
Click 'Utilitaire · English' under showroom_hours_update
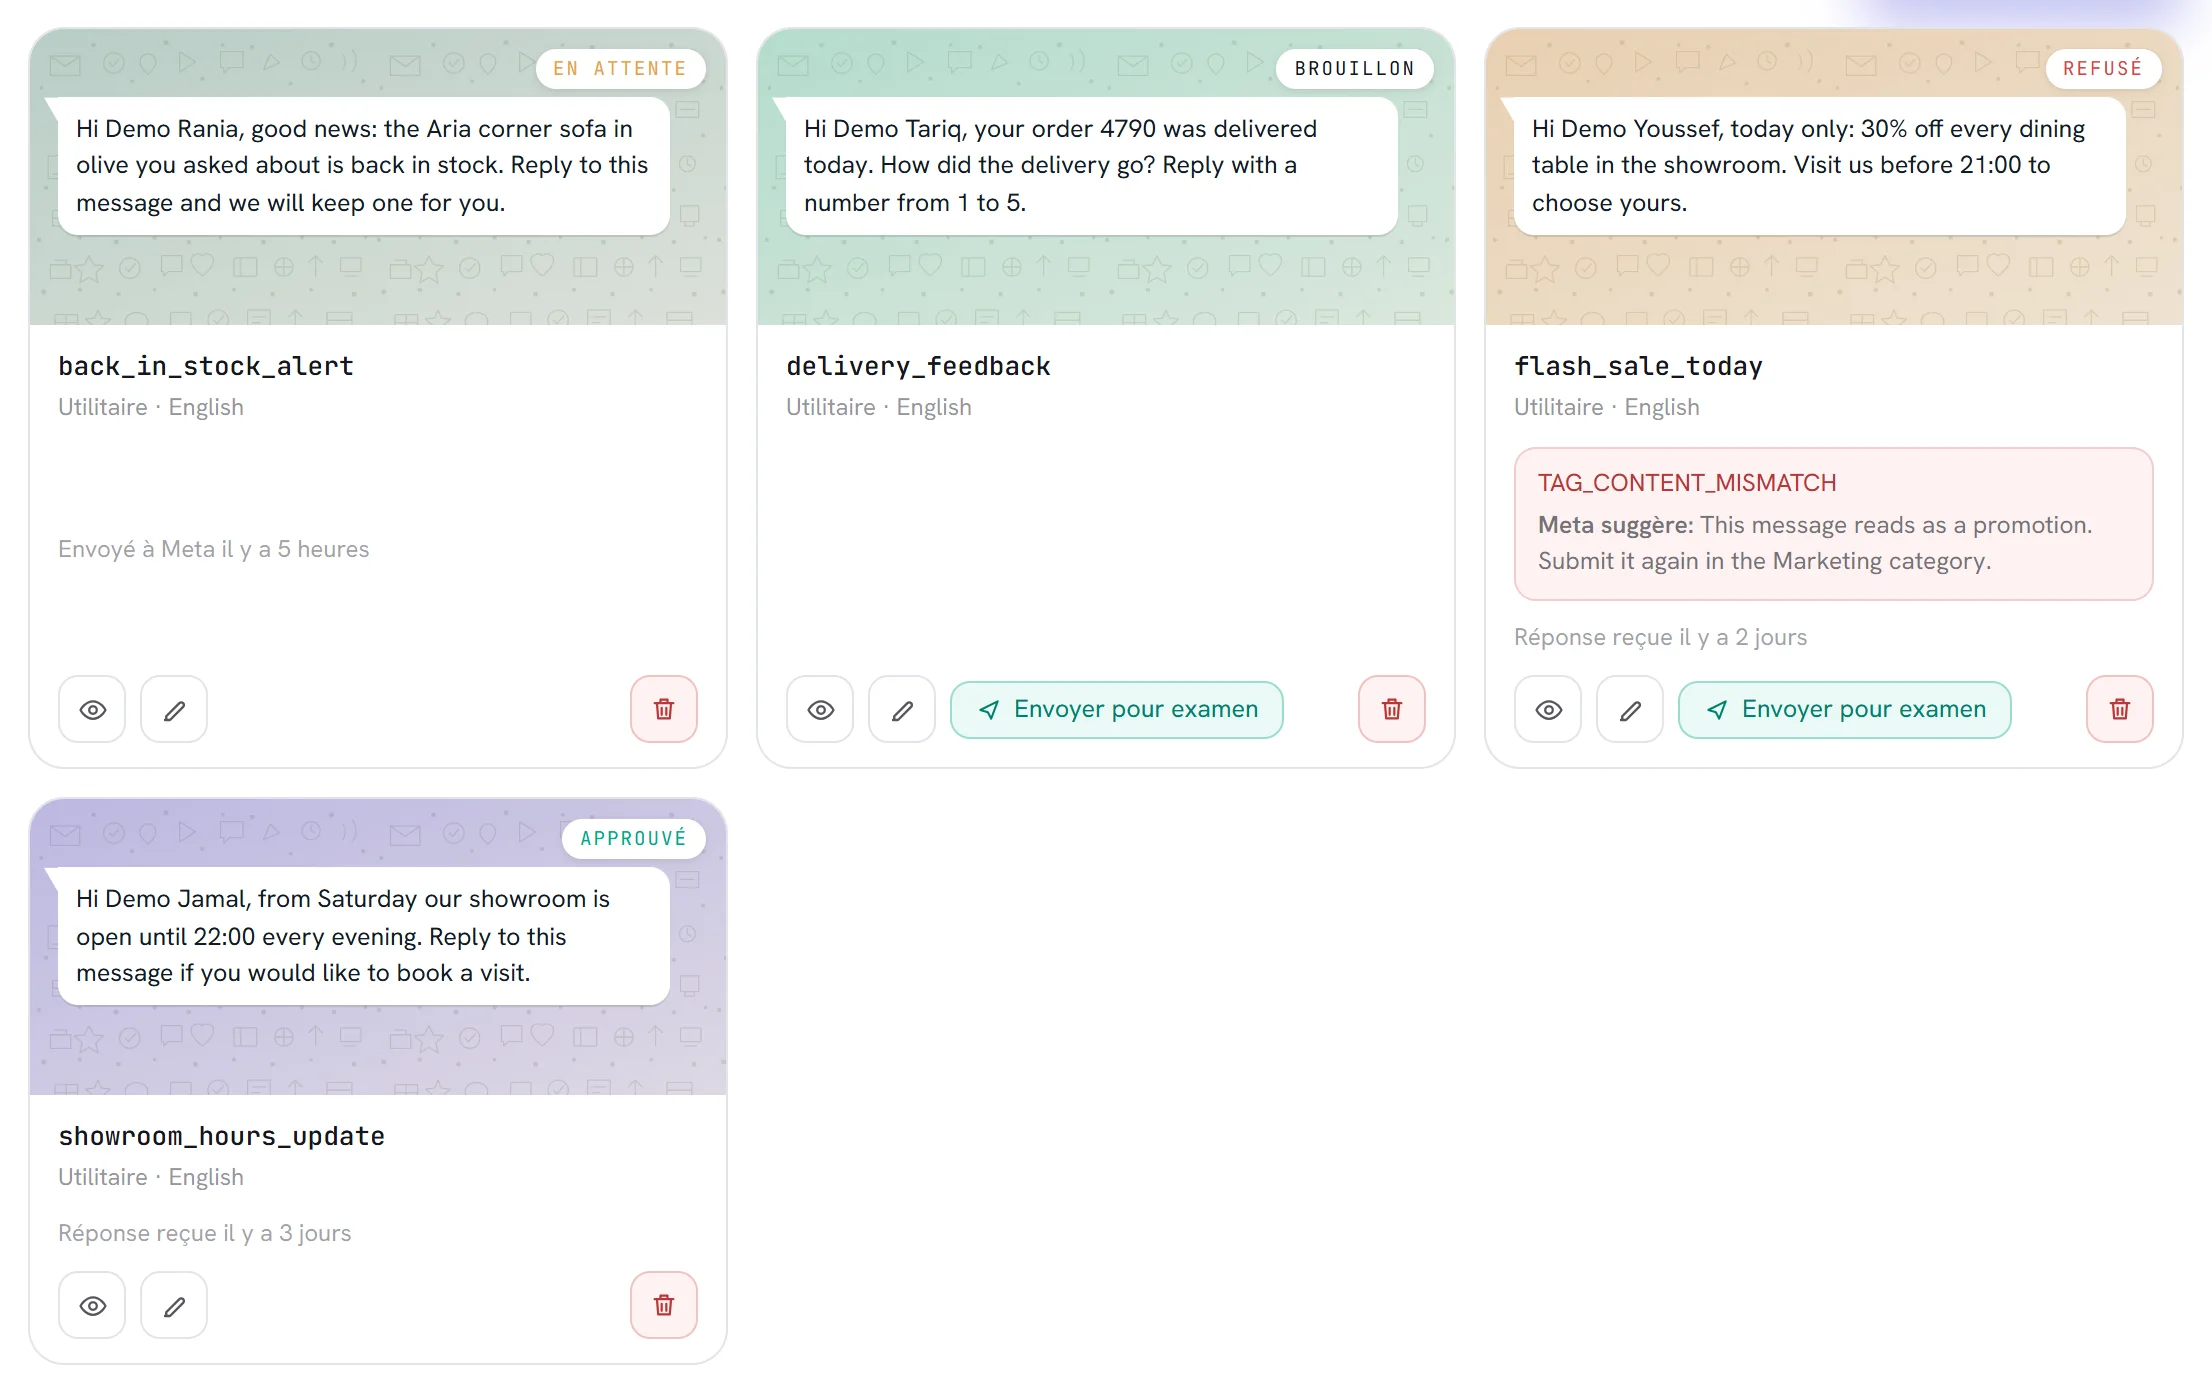[x=151, y=1177]
